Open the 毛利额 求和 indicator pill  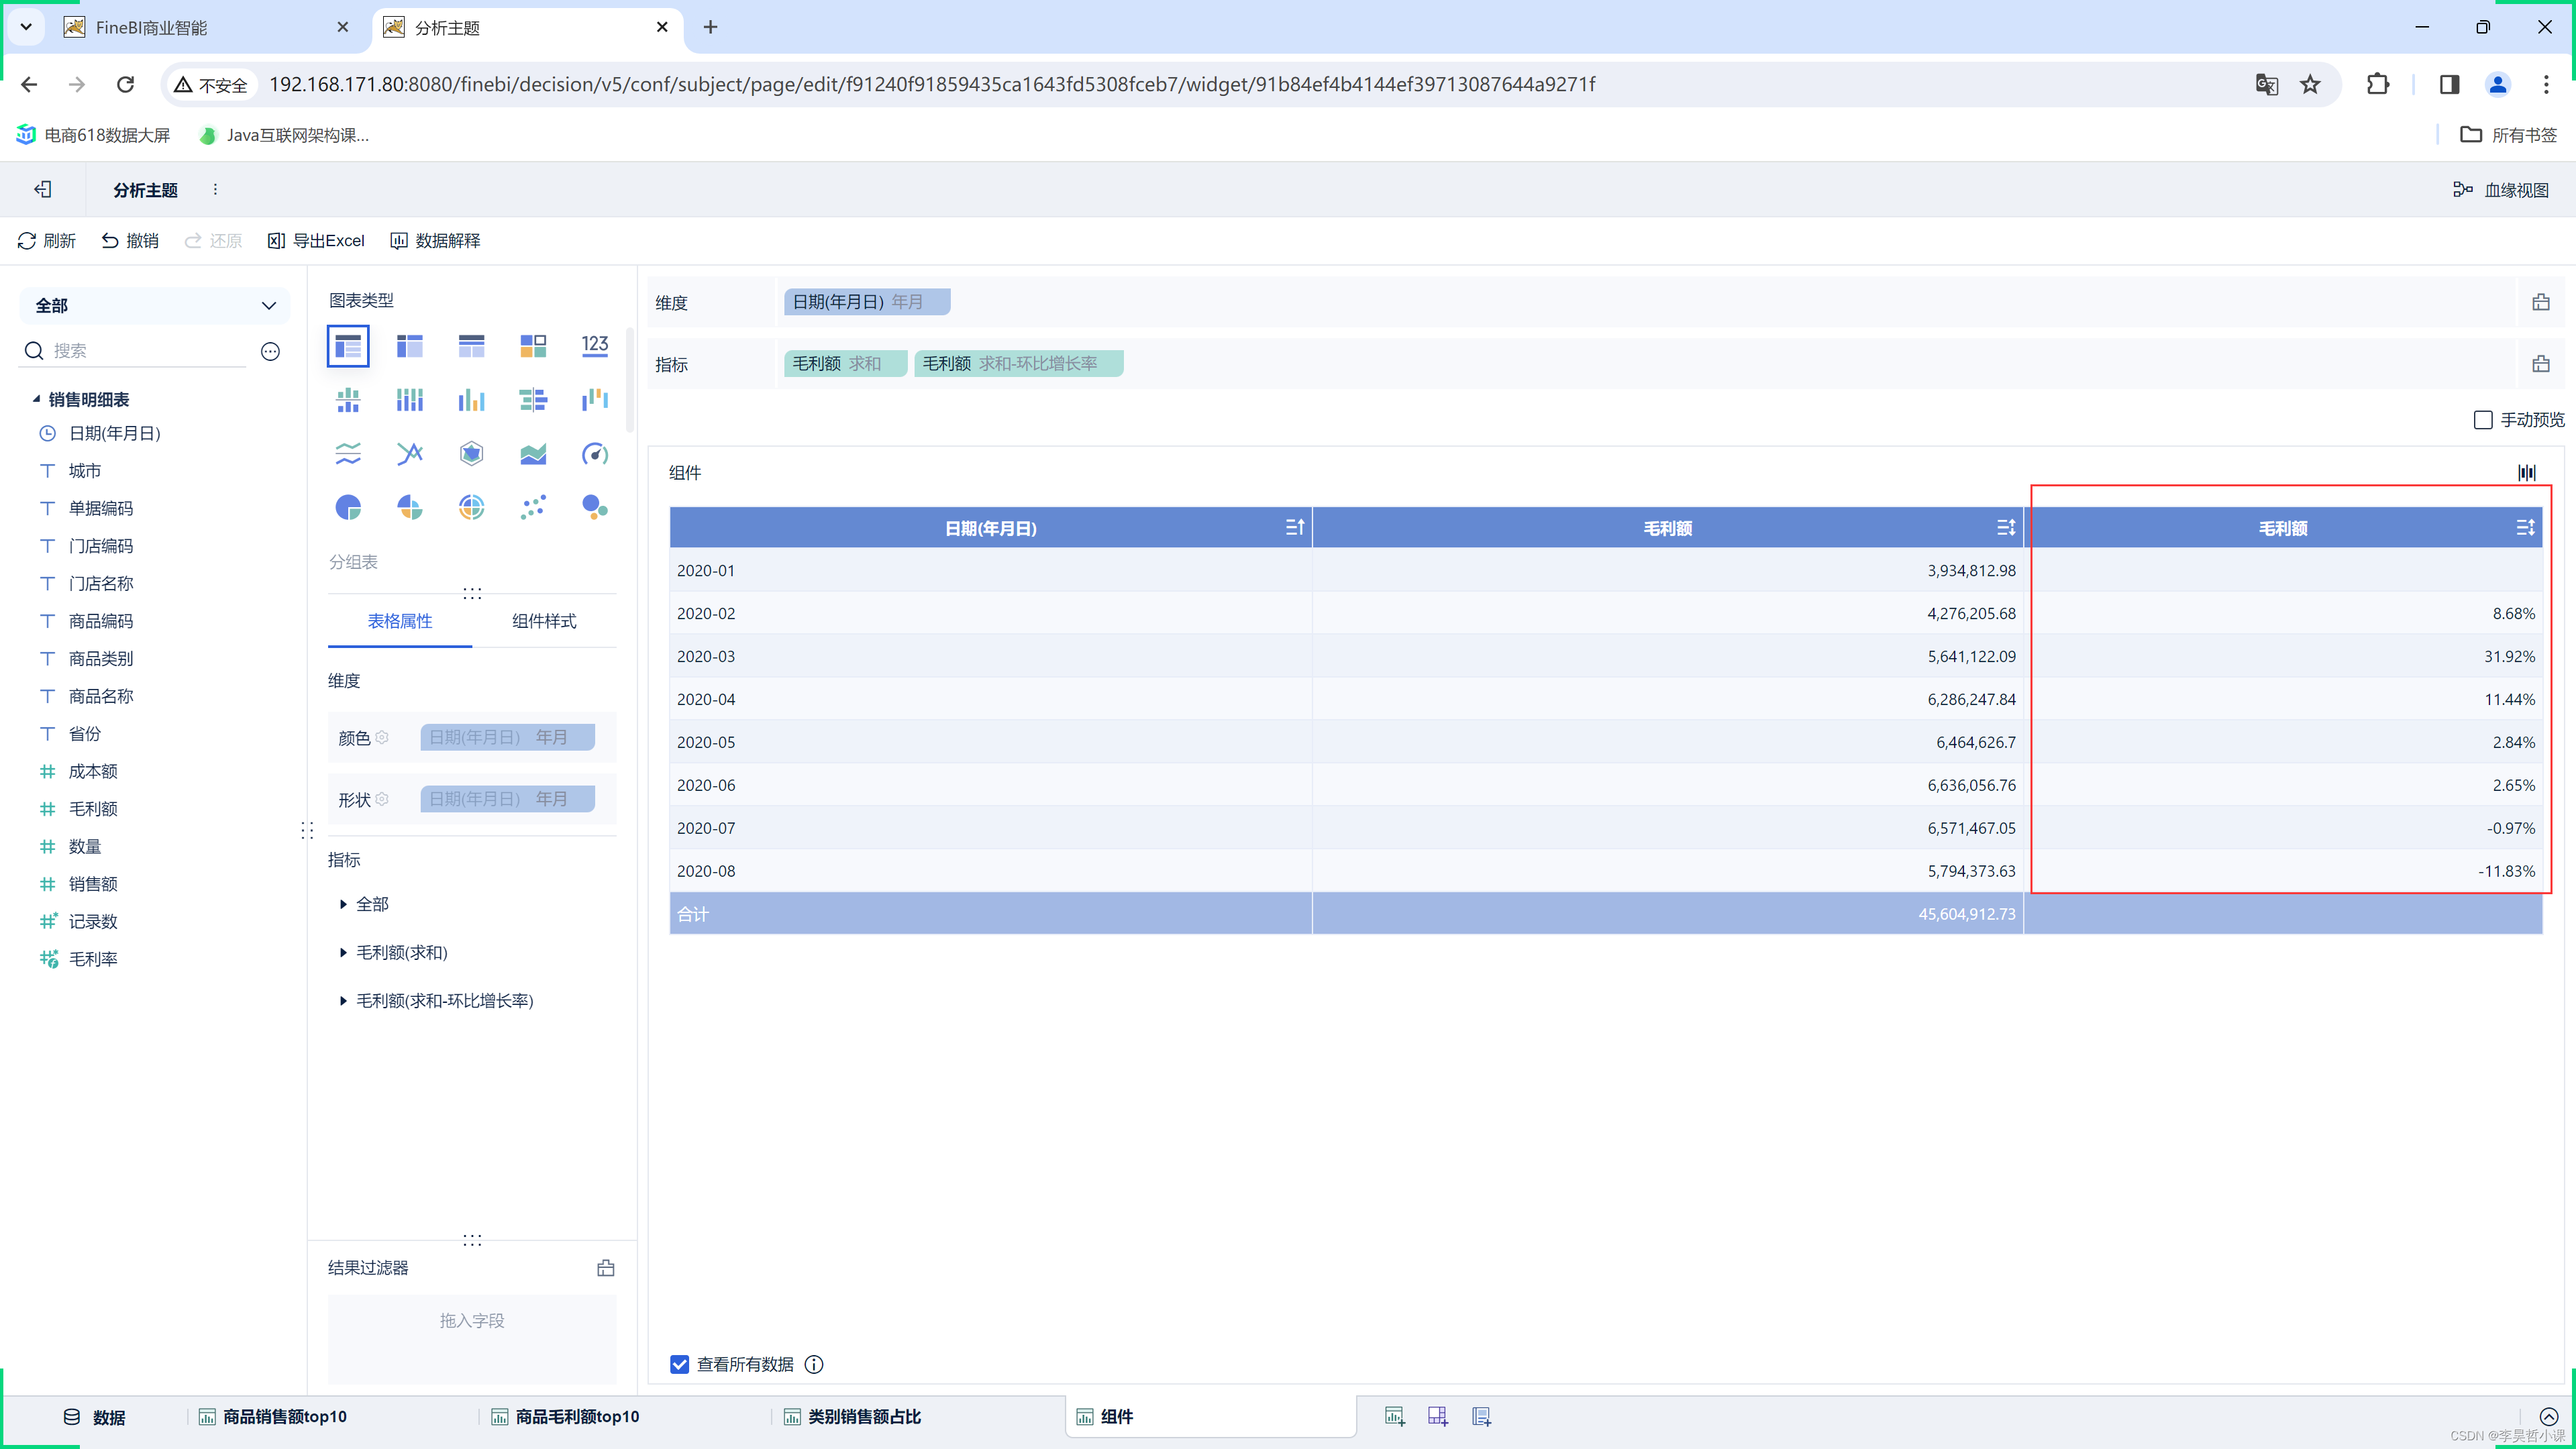tap(845, 363)
